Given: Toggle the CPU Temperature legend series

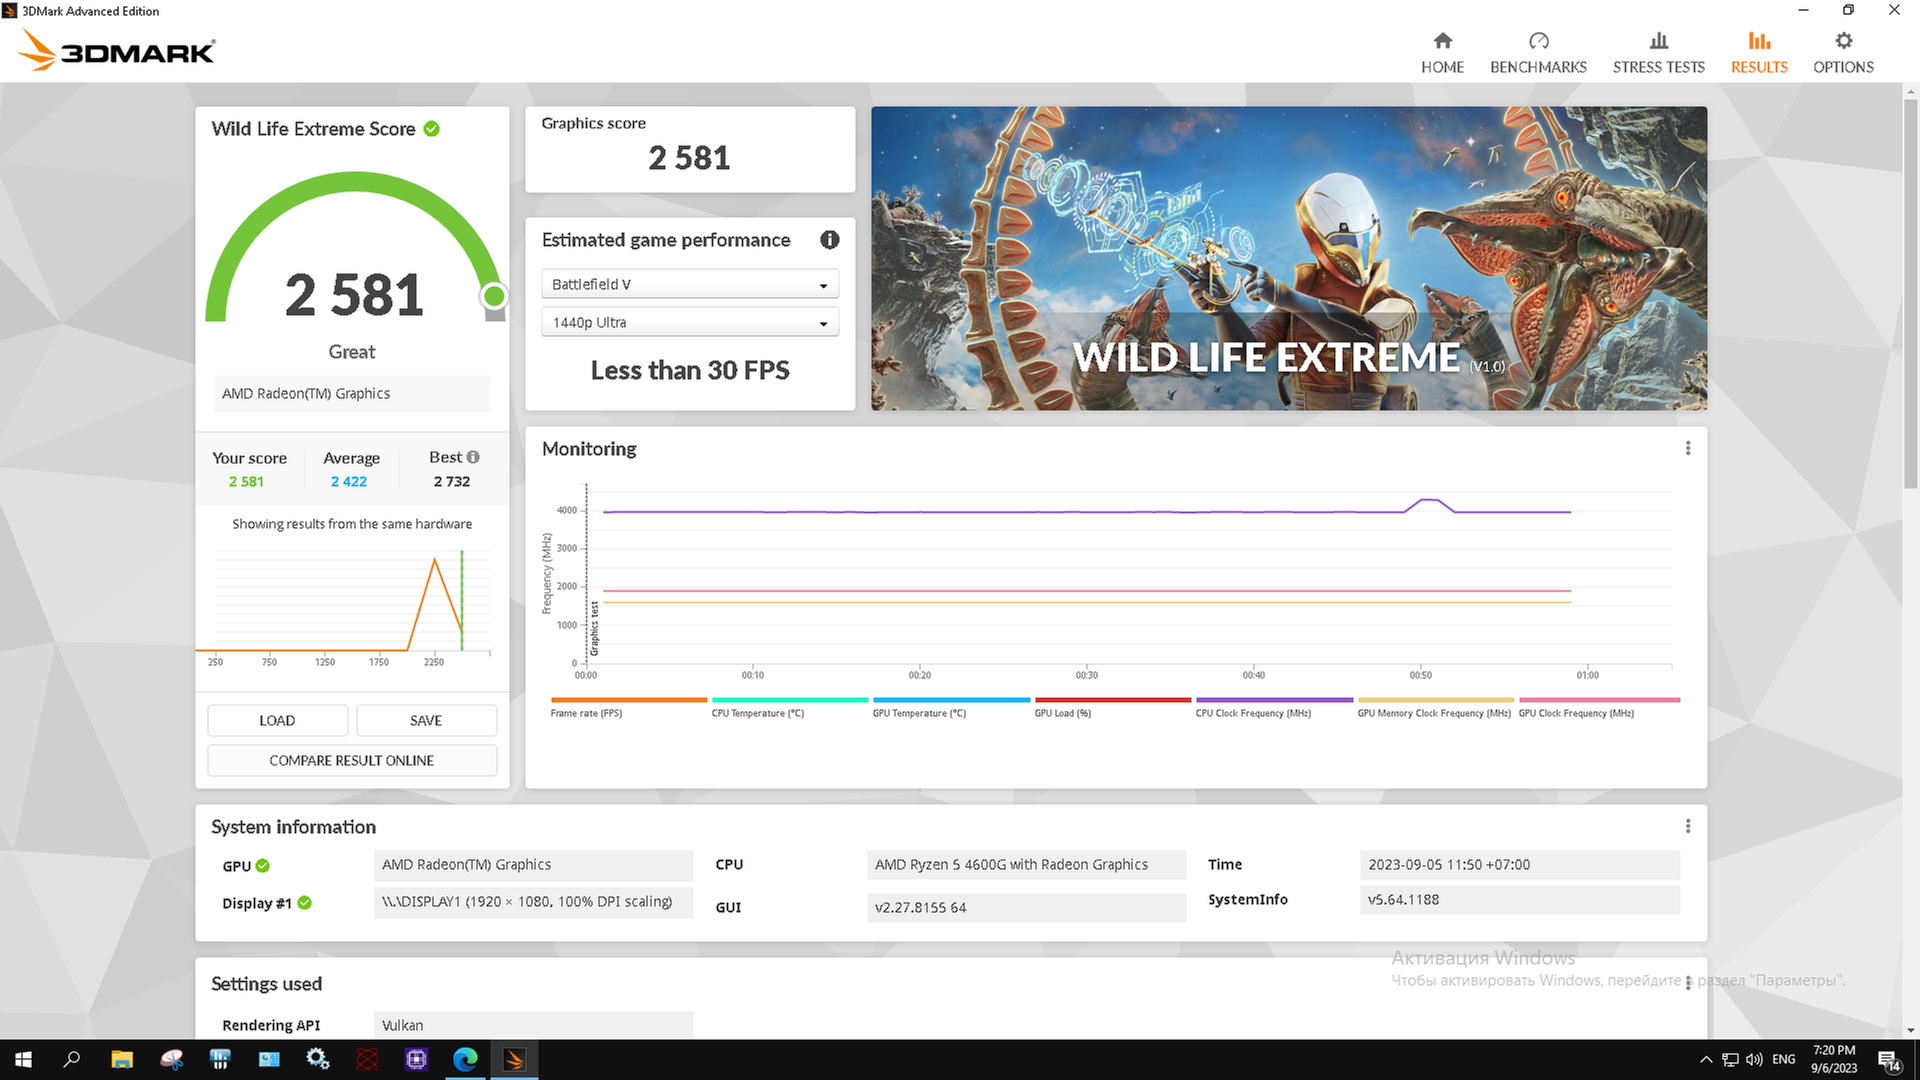Looking at the screenshot, I should pyautogui.click(x=789, y=707).
